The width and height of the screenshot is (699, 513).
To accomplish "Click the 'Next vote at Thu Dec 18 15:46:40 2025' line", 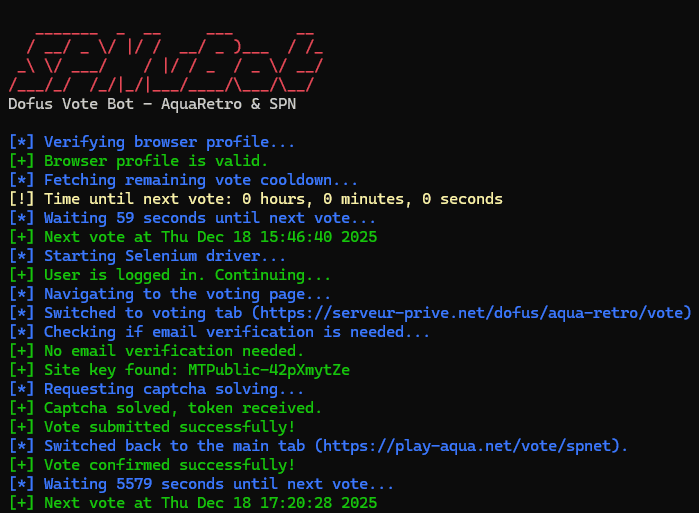I will (x=193, y=237).
